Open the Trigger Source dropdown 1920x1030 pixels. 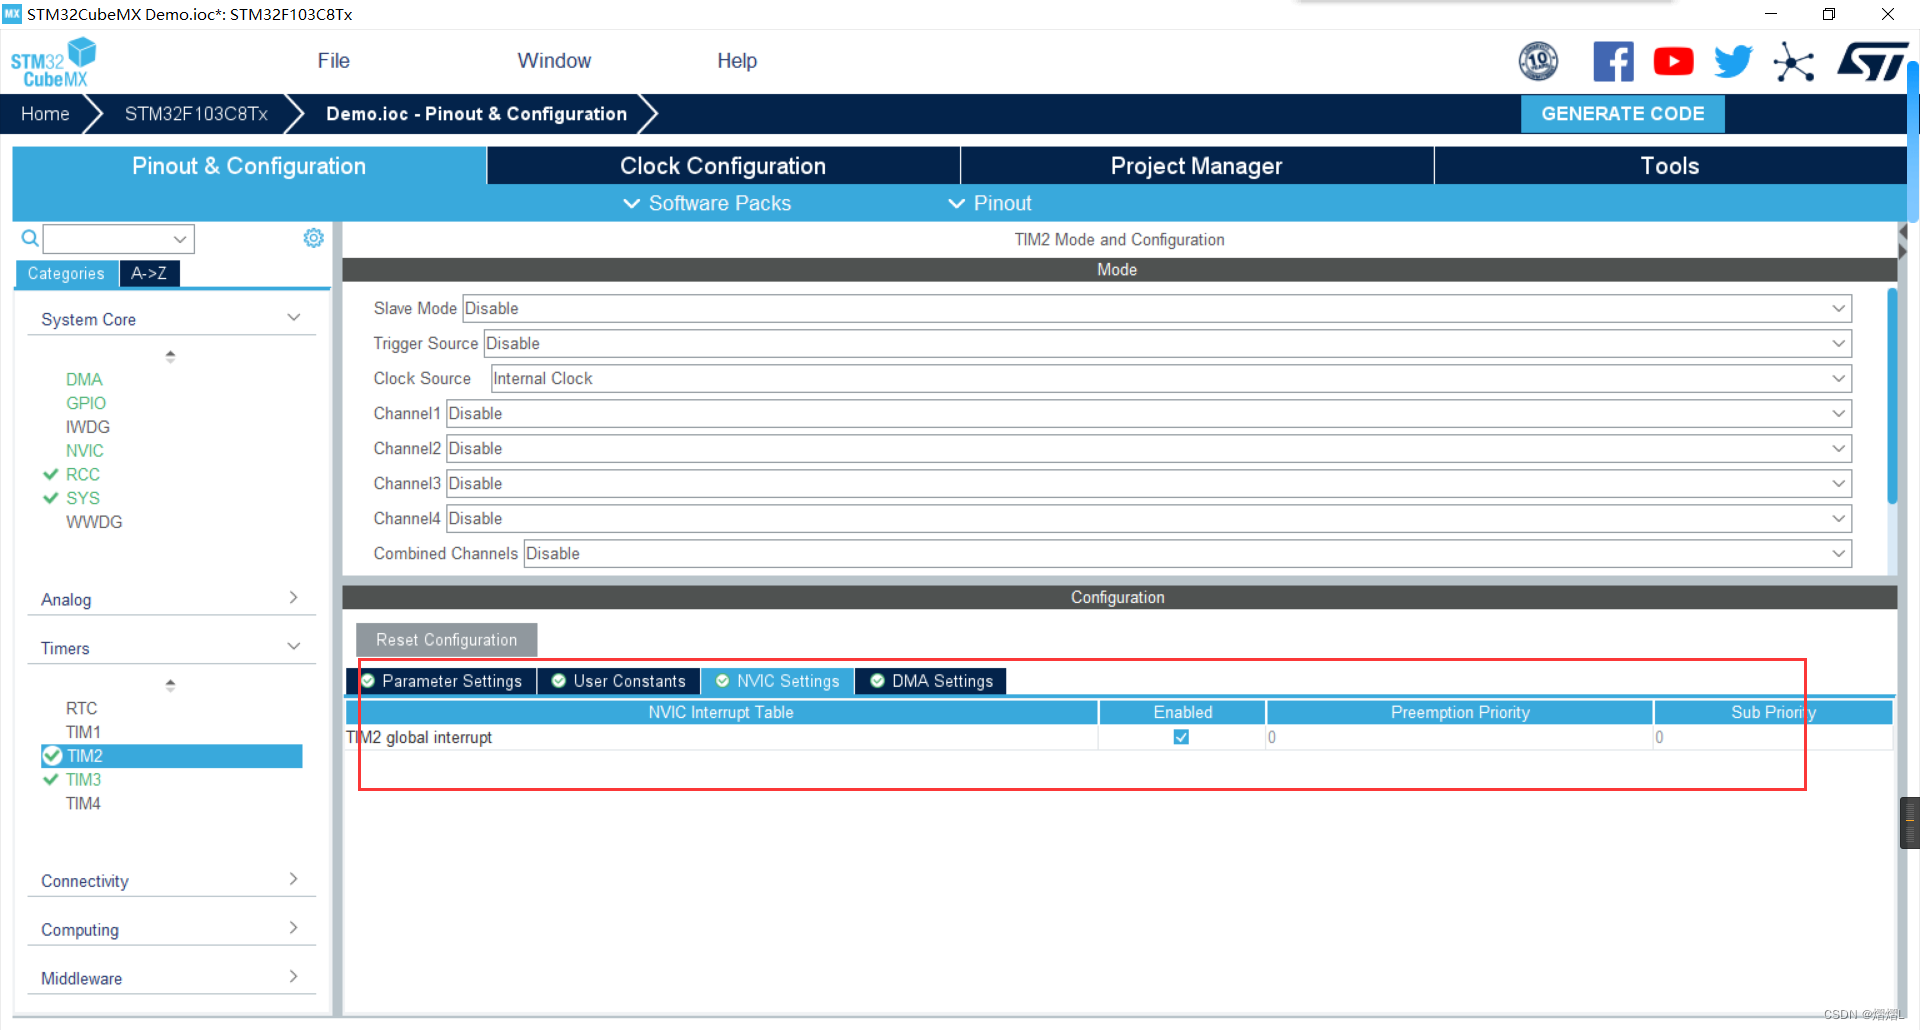click(x=1167, y=343)
